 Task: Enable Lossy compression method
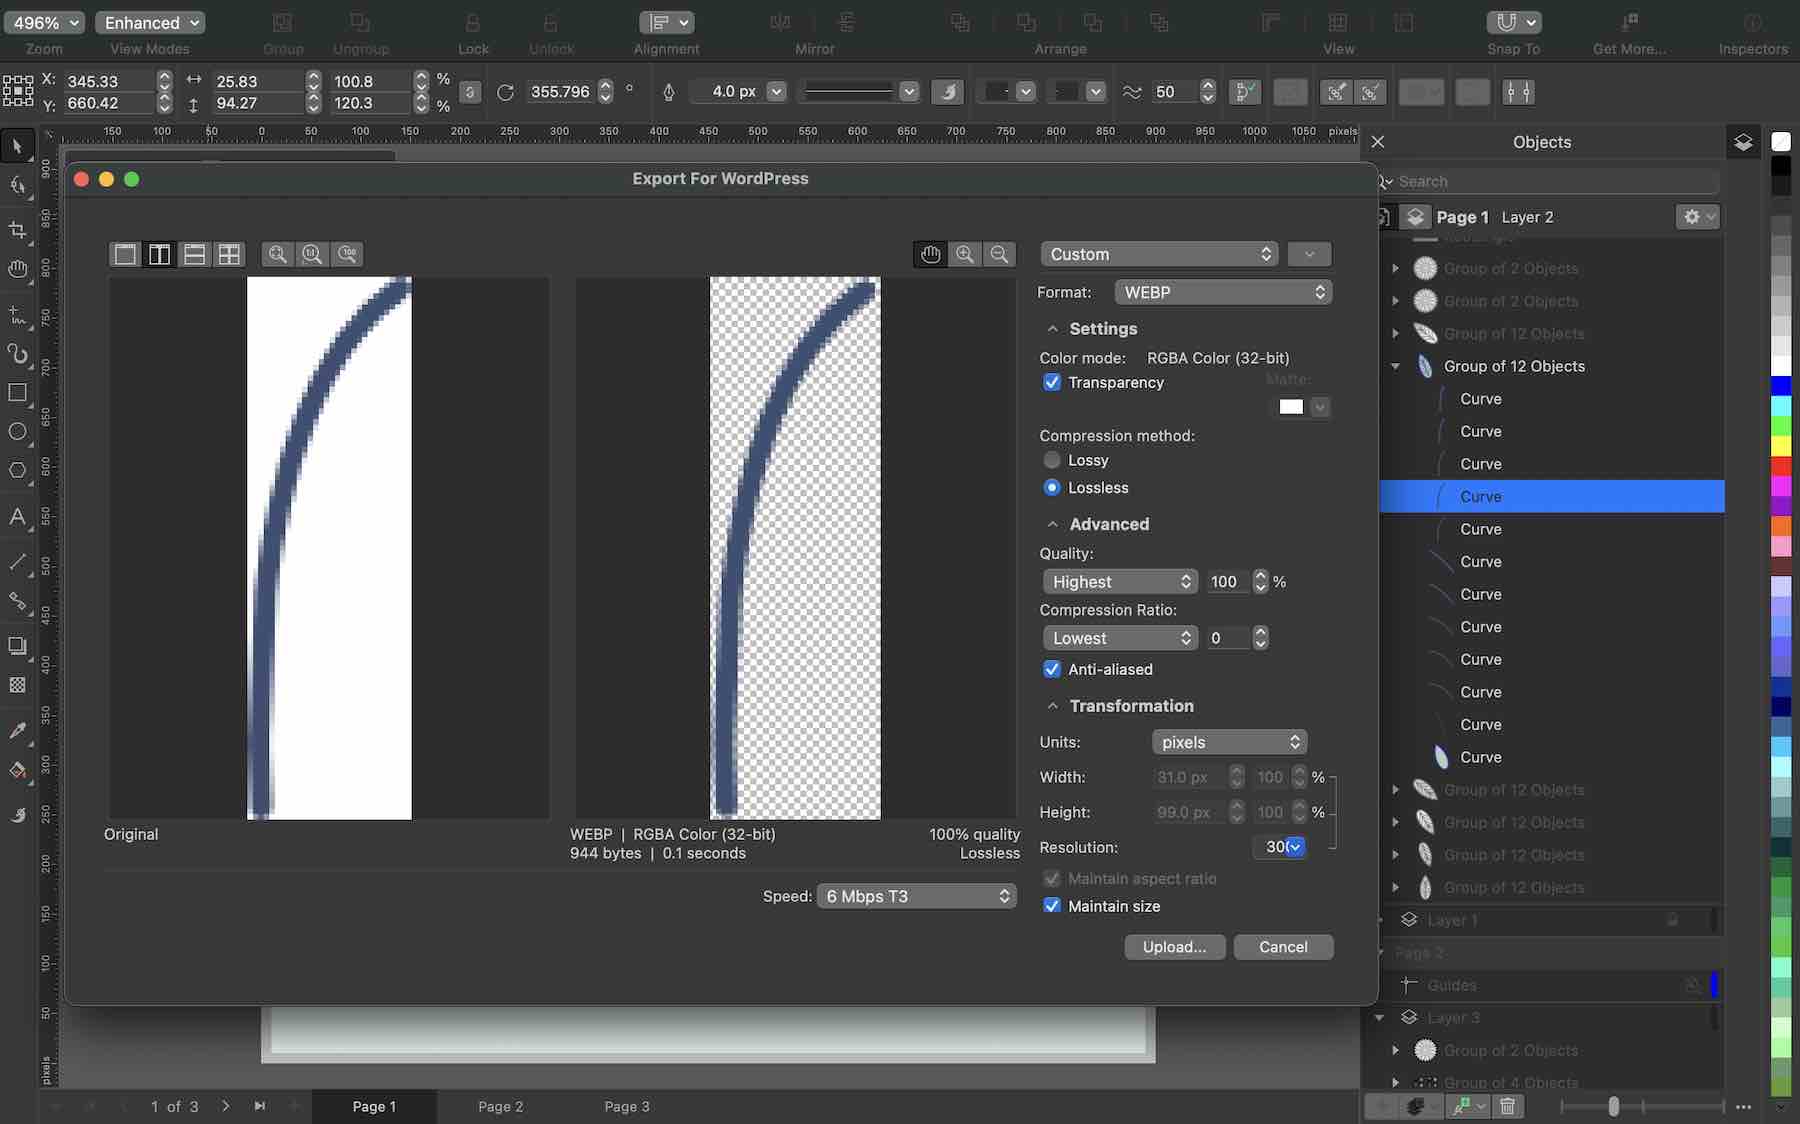1052,460
